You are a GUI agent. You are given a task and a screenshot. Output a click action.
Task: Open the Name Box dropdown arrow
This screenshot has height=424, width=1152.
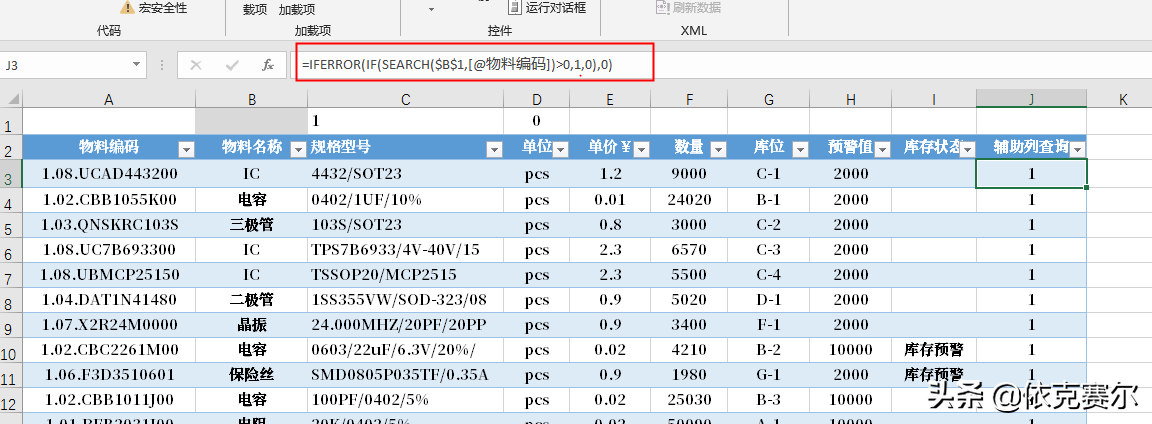click(x=137, y=65)
